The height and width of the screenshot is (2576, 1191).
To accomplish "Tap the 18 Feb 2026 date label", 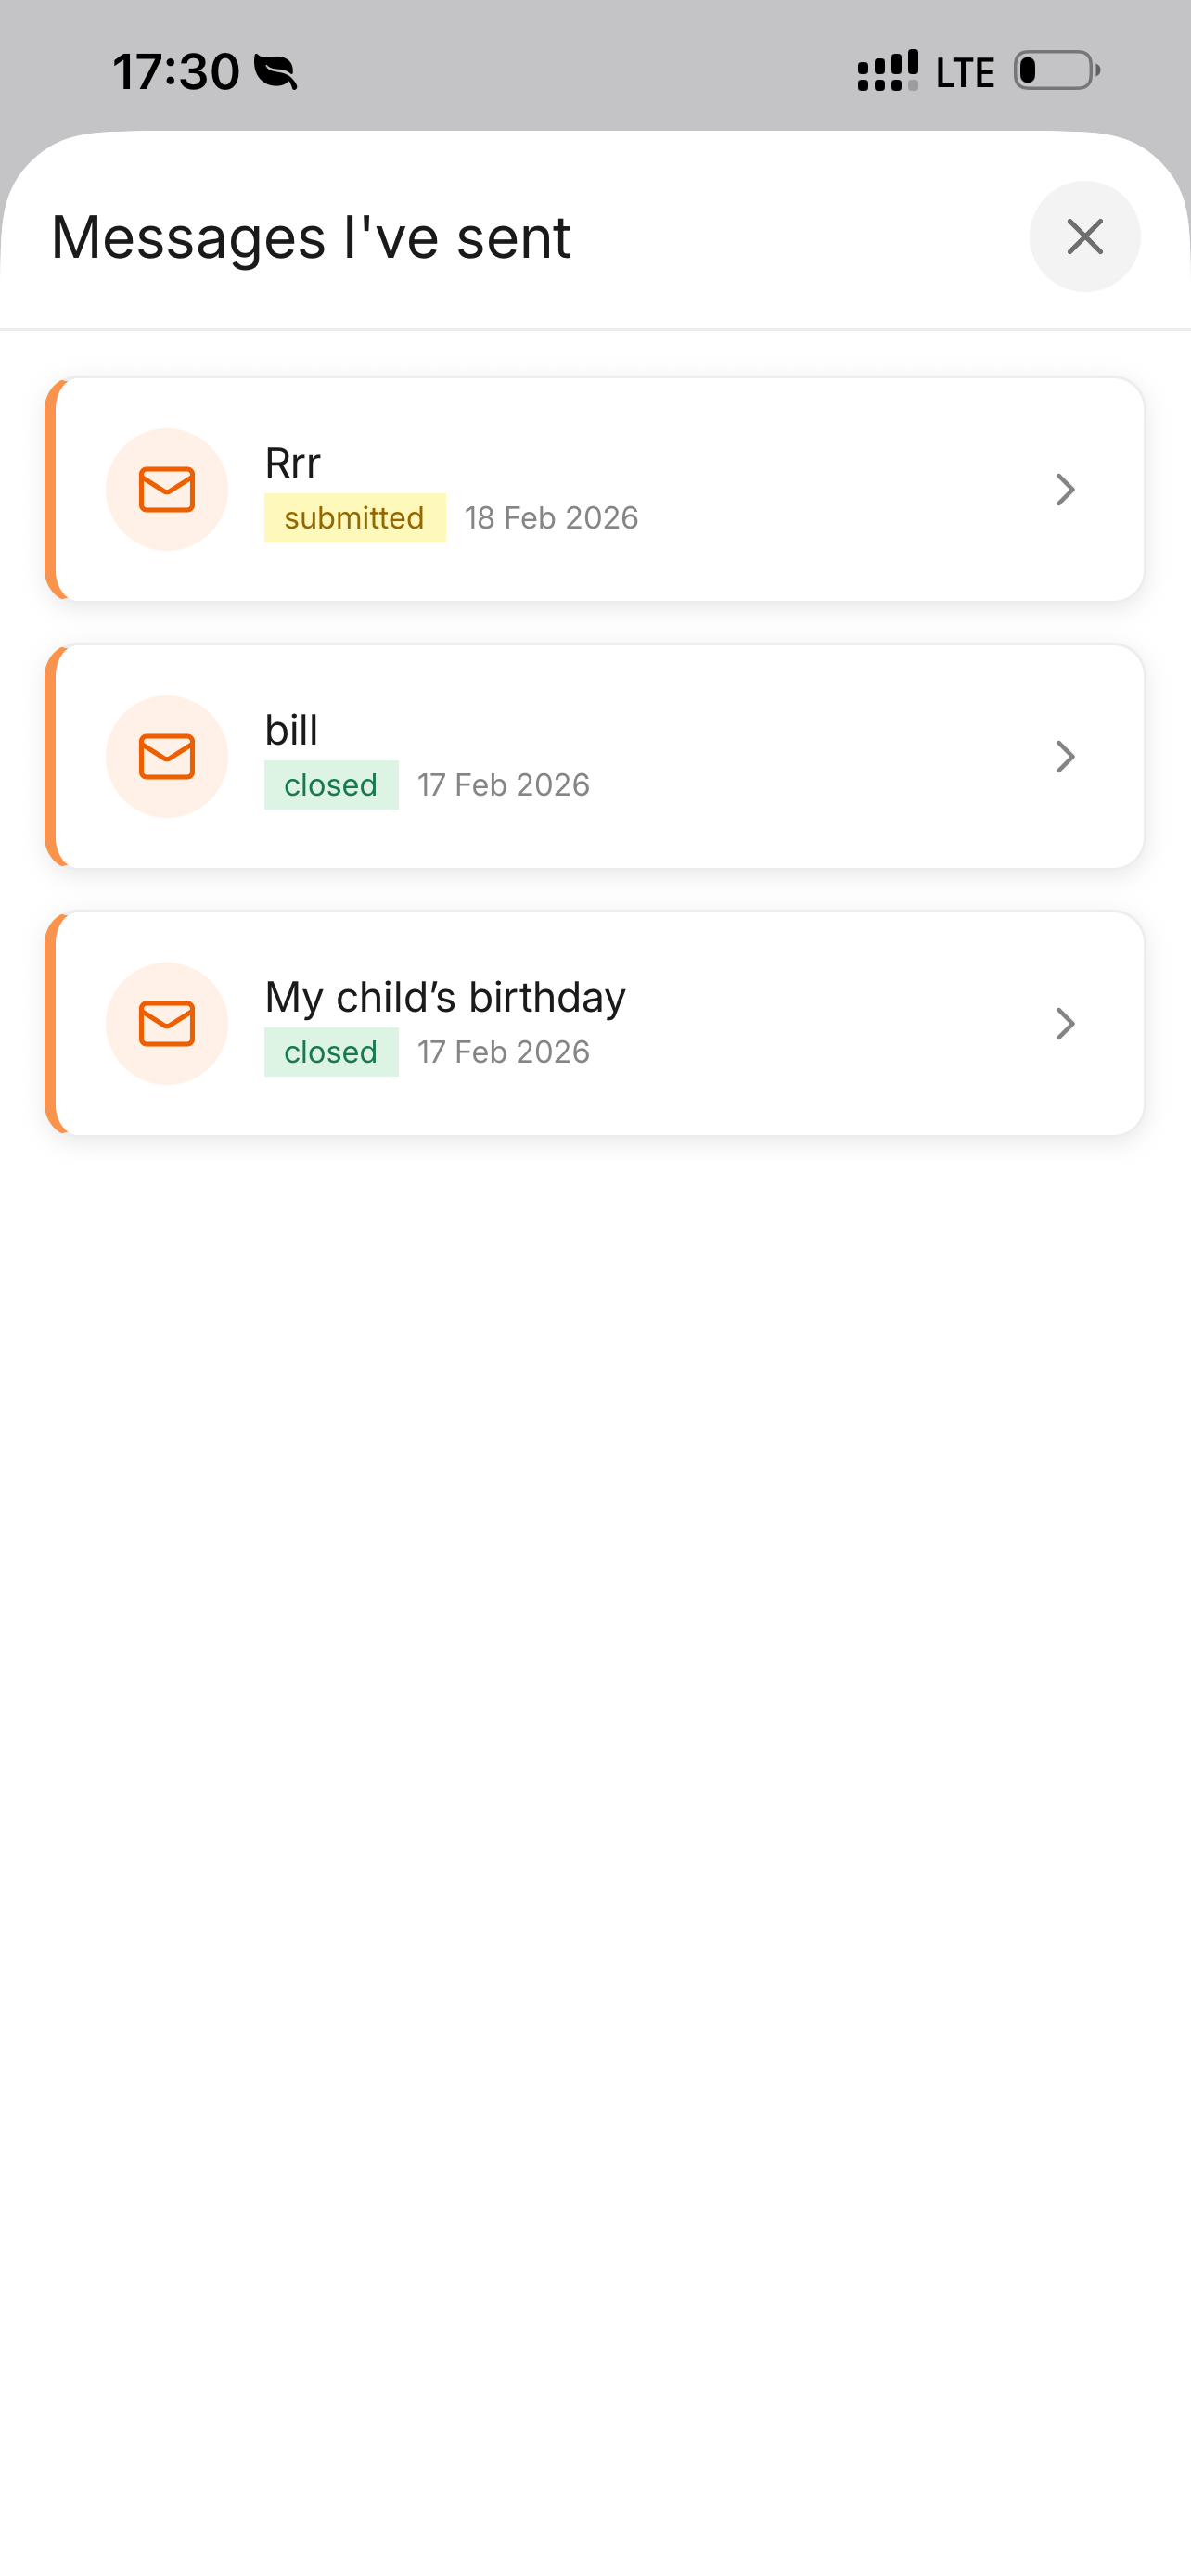I will click(552, 518).
